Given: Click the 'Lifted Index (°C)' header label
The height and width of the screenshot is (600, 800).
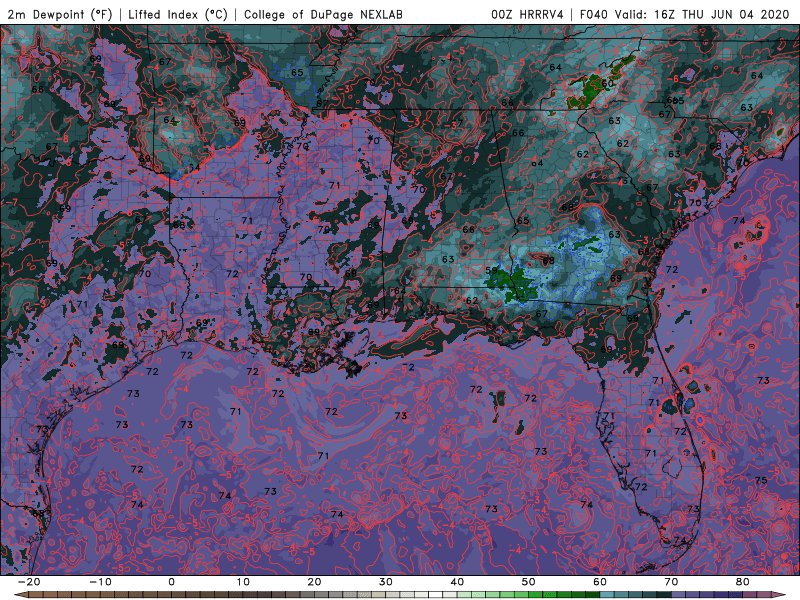Looking at the screenshot, I should pos(178,14).
